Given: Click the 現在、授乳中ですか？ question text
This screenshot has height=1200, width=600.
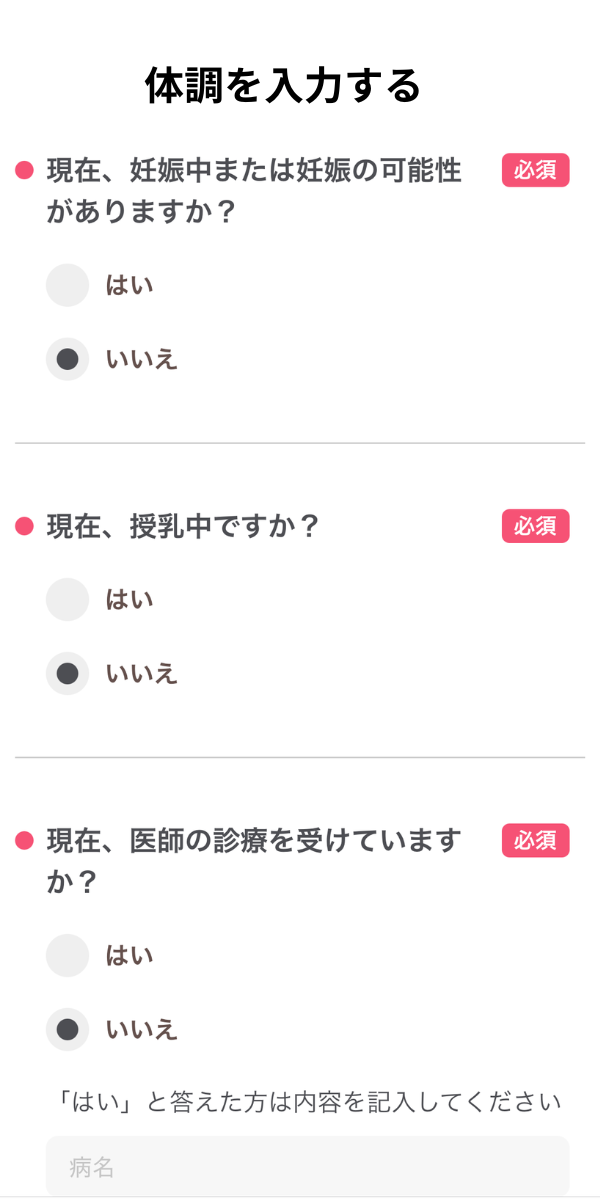Looking at the screenshot, I should [182, 527].
